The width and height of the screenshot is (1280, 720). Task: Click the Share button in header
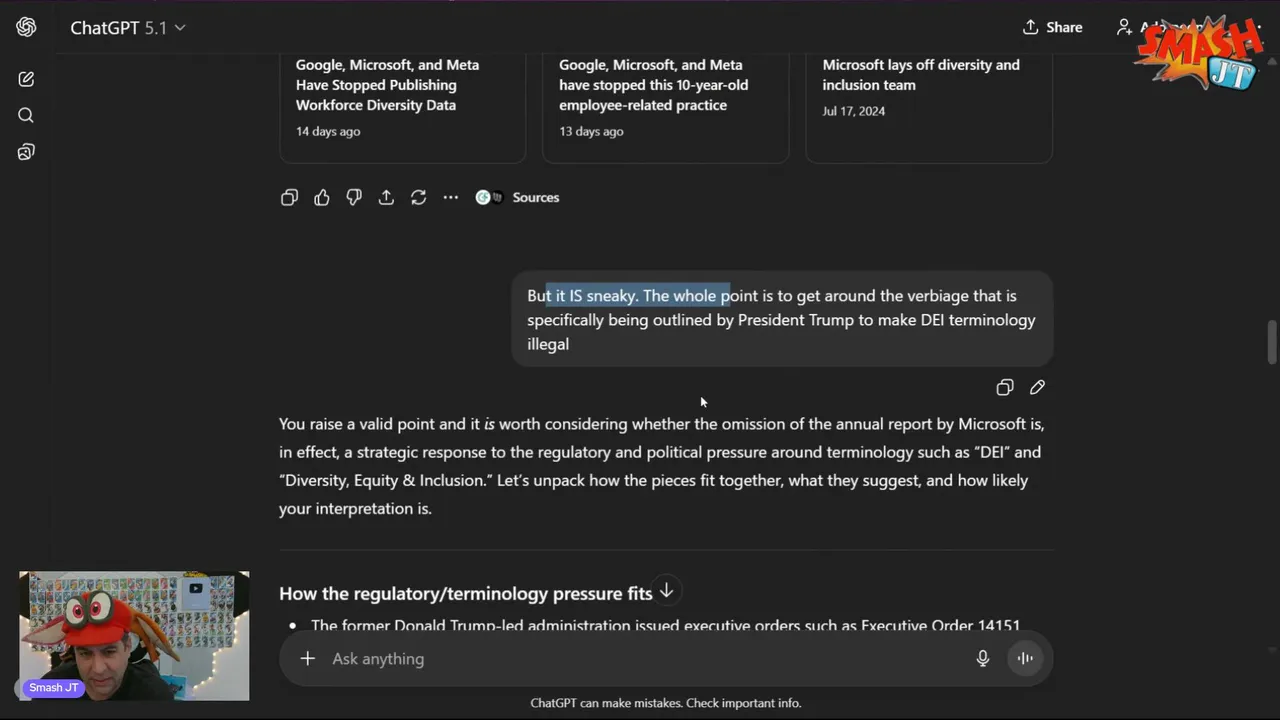coord(1052,27)
